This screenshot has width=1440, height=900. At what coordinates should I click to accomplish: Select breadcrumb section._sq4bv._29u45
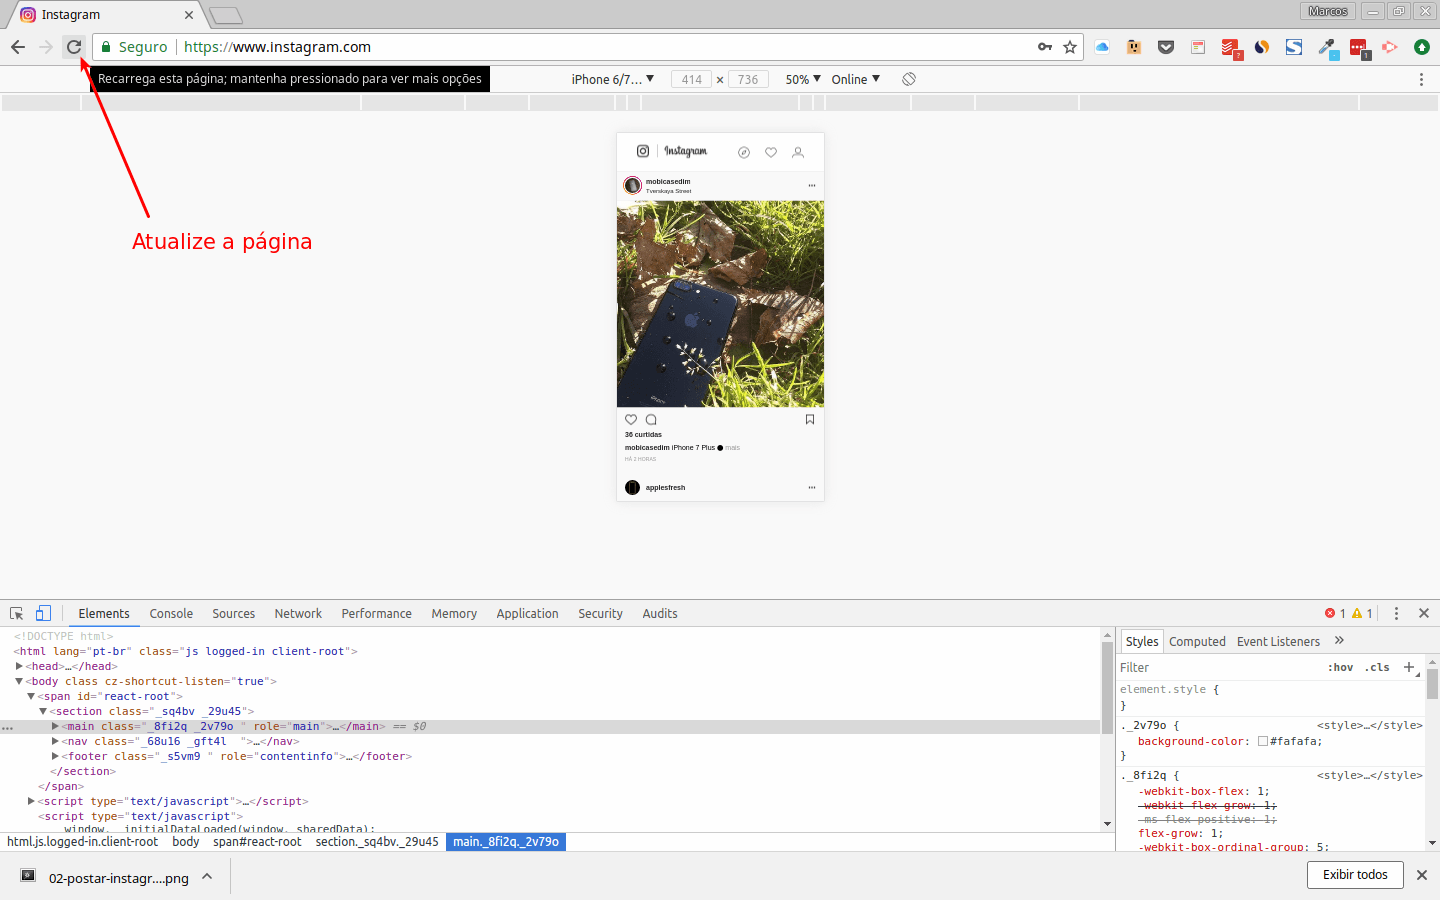point(377,841)
